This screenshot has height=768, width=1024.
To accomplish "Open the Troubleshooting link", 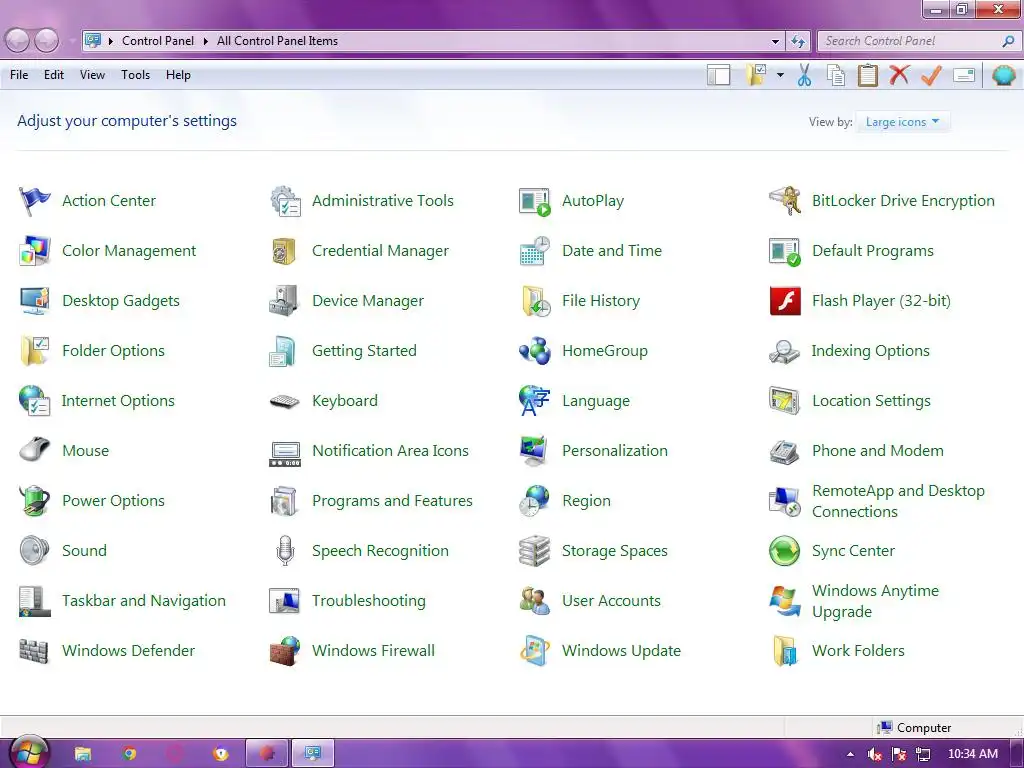I will pos(368,601).
